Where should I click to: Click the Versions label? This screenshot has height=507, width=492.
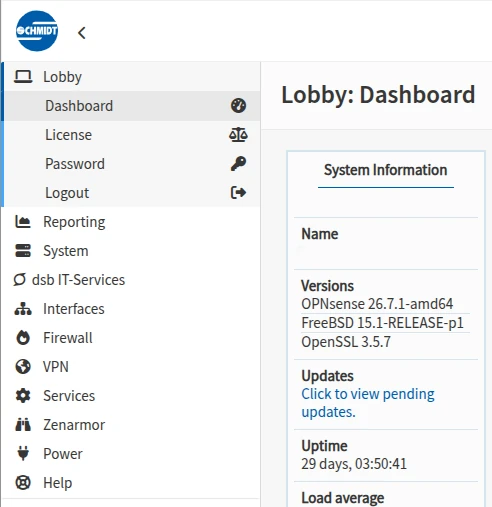(328, 286)
